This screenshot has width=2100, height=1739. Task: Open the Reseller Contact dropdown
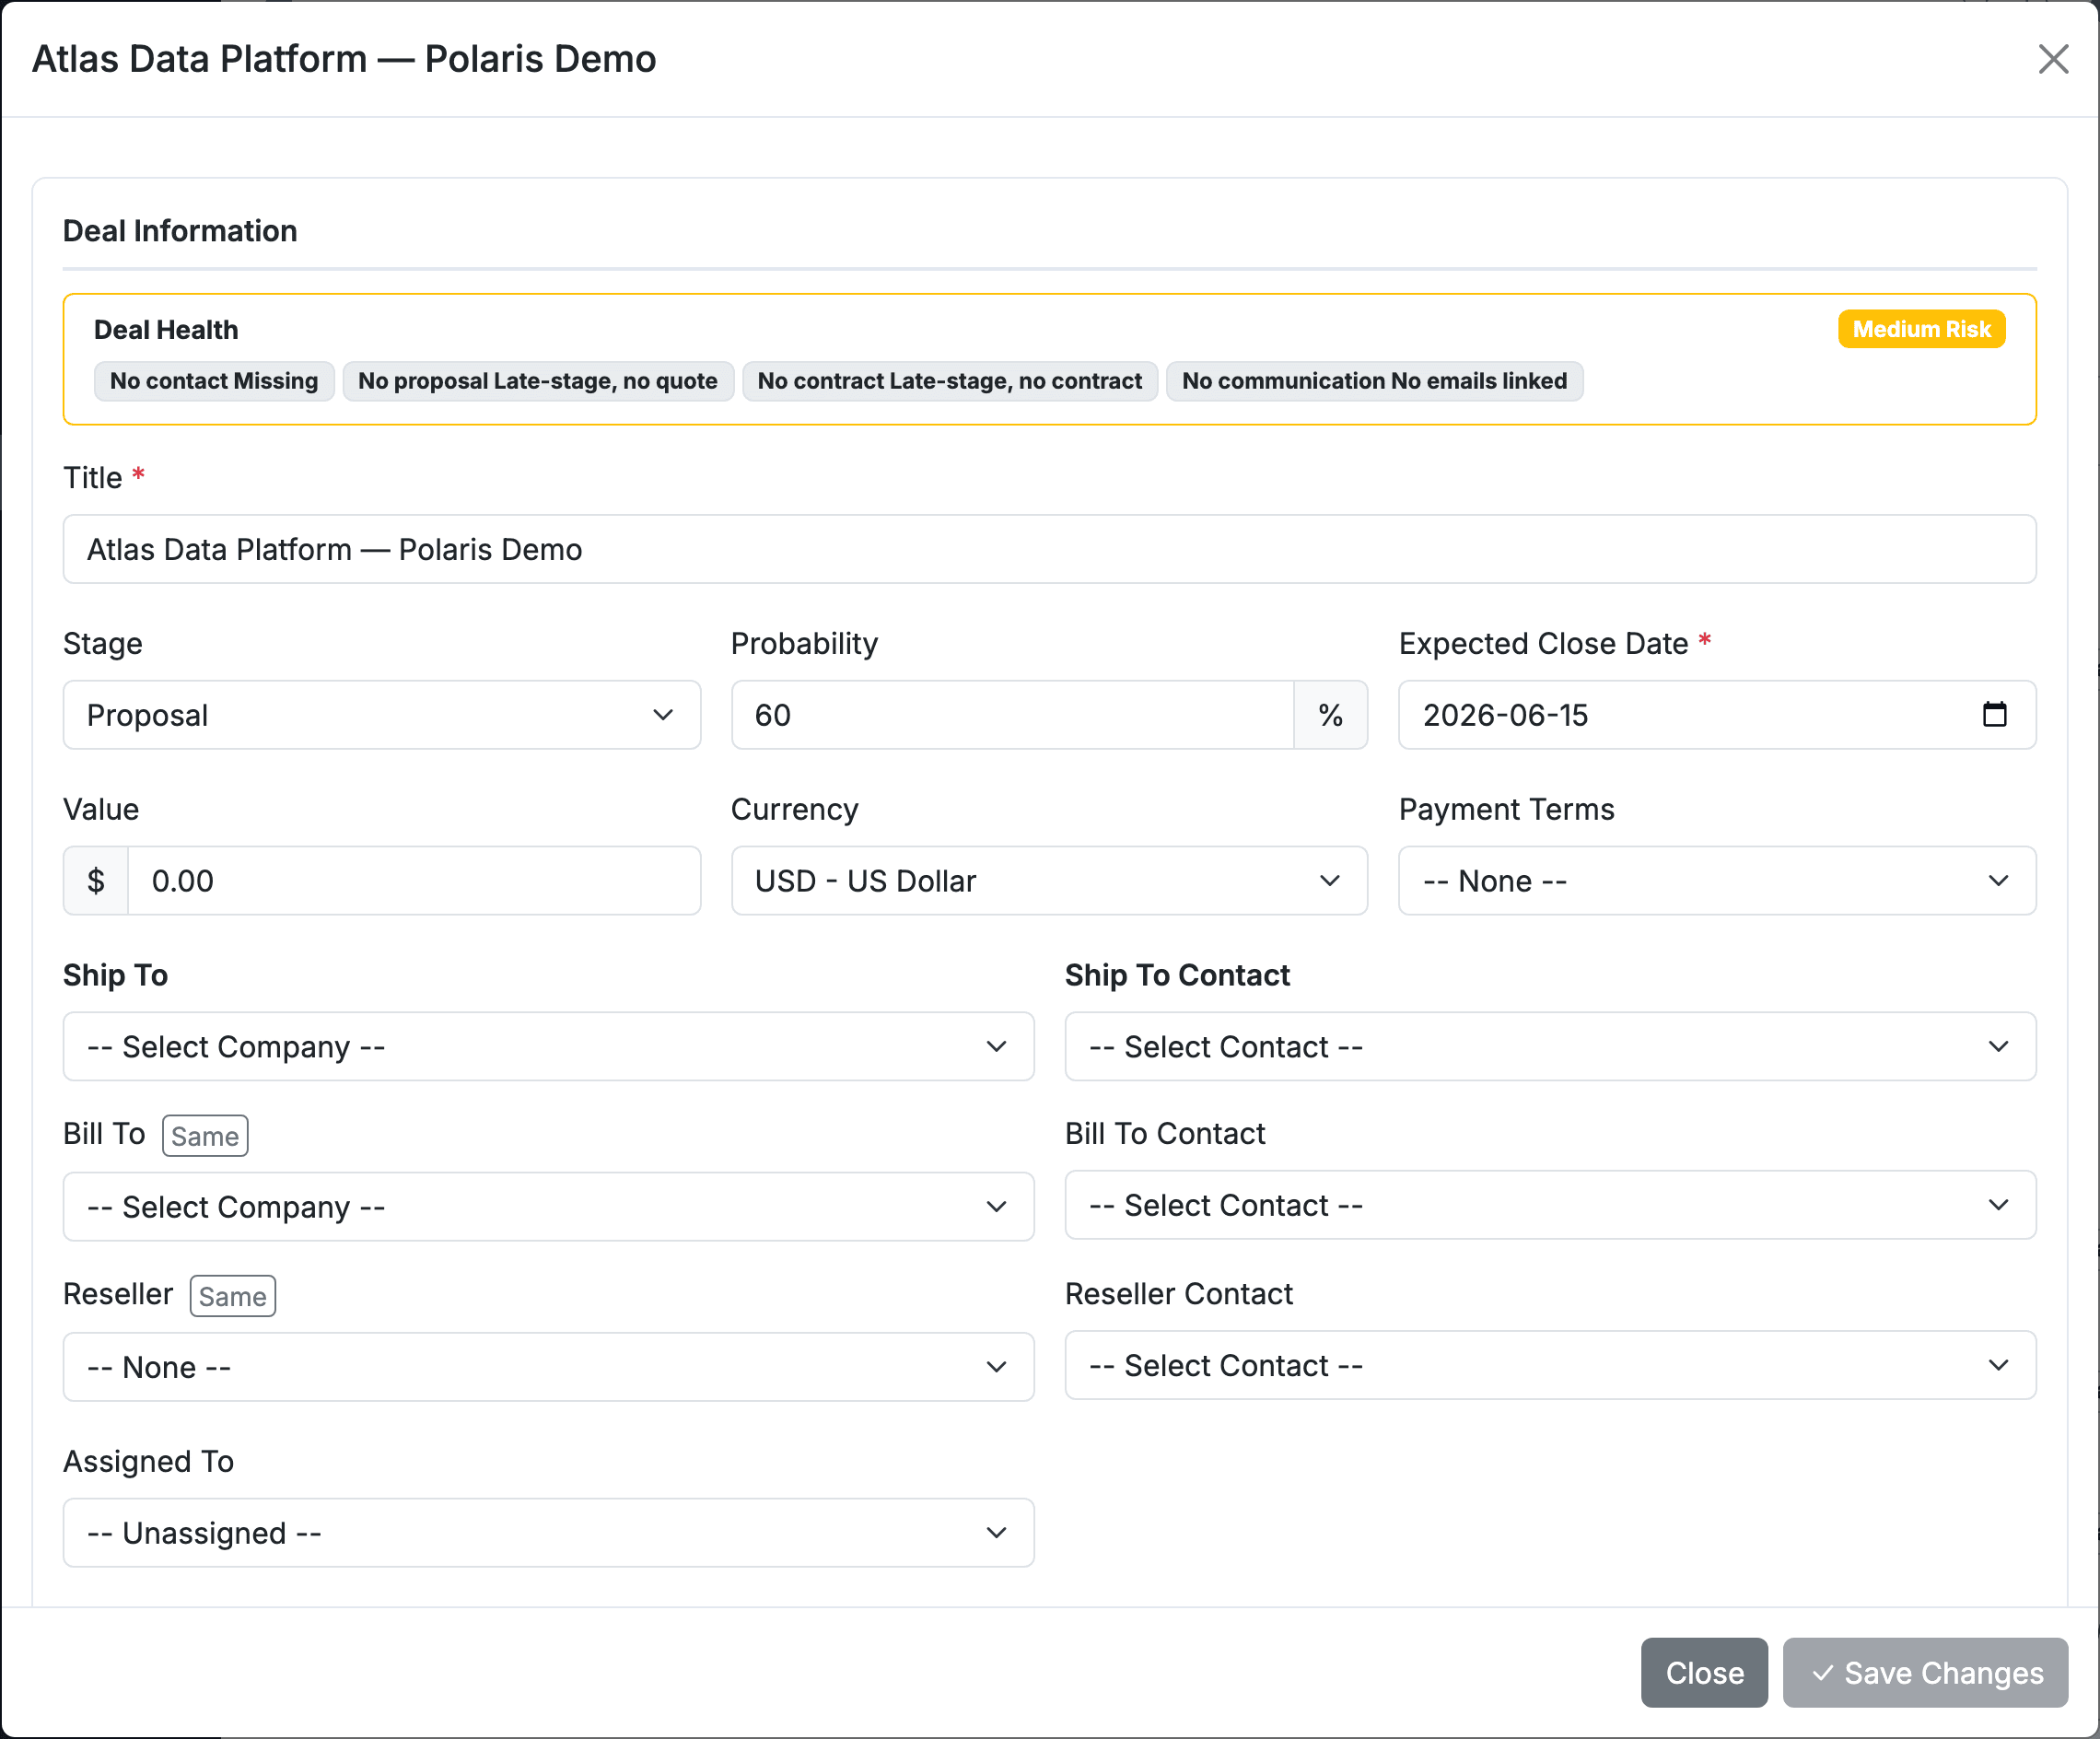click(x=1550, y=1365)
